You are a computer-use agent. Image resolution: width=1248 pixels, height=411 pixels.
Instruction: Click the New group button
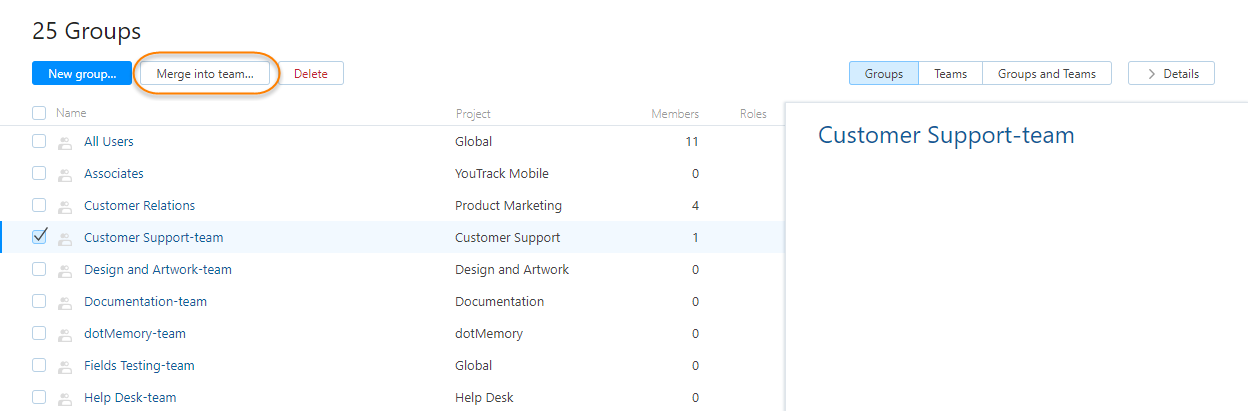[82, 73]
